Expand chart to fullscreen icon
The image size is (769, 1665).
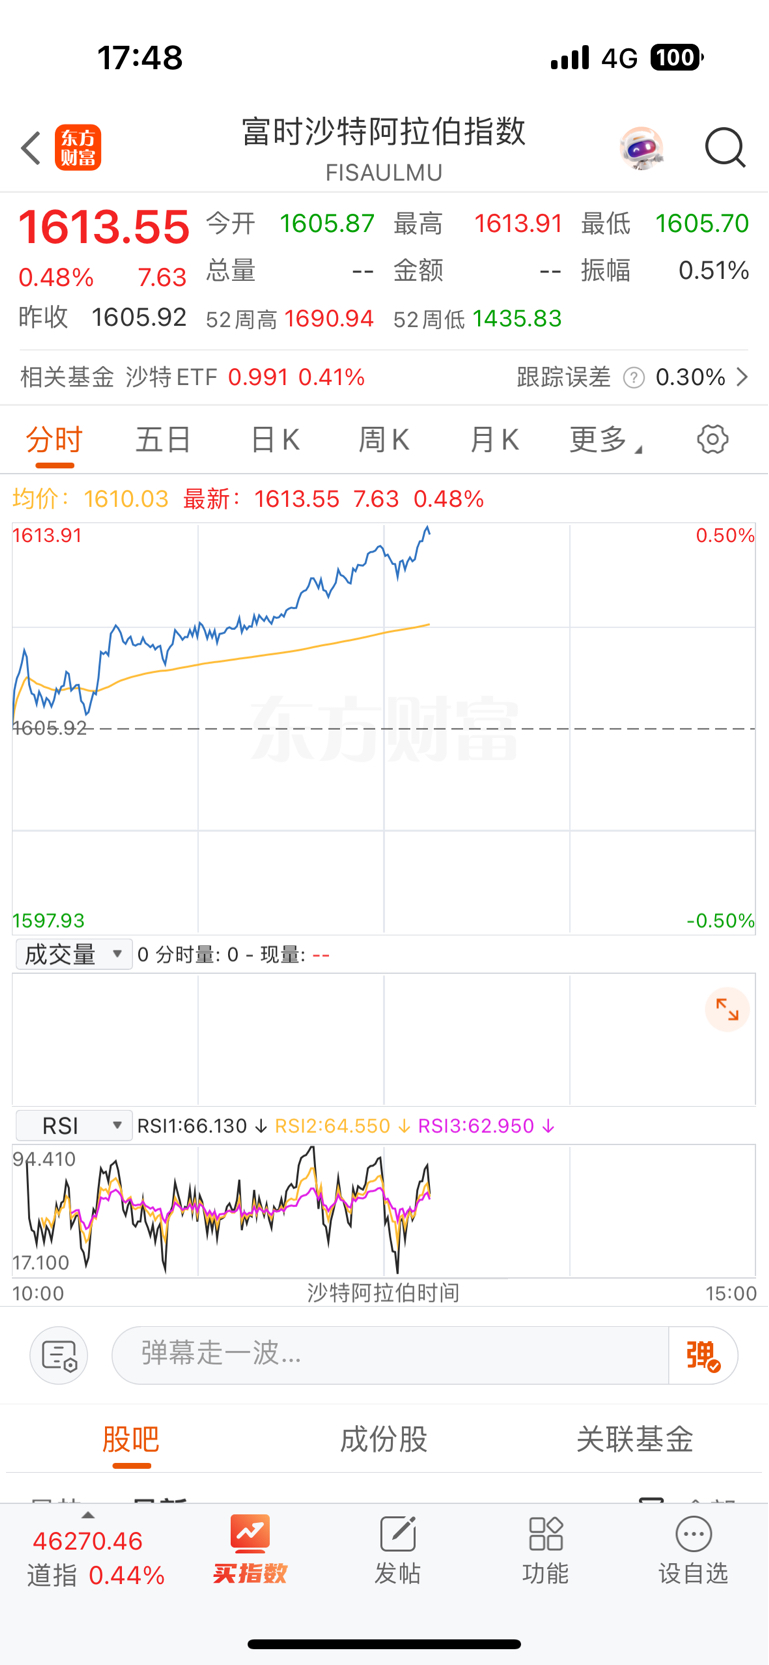click(727, 1010)
